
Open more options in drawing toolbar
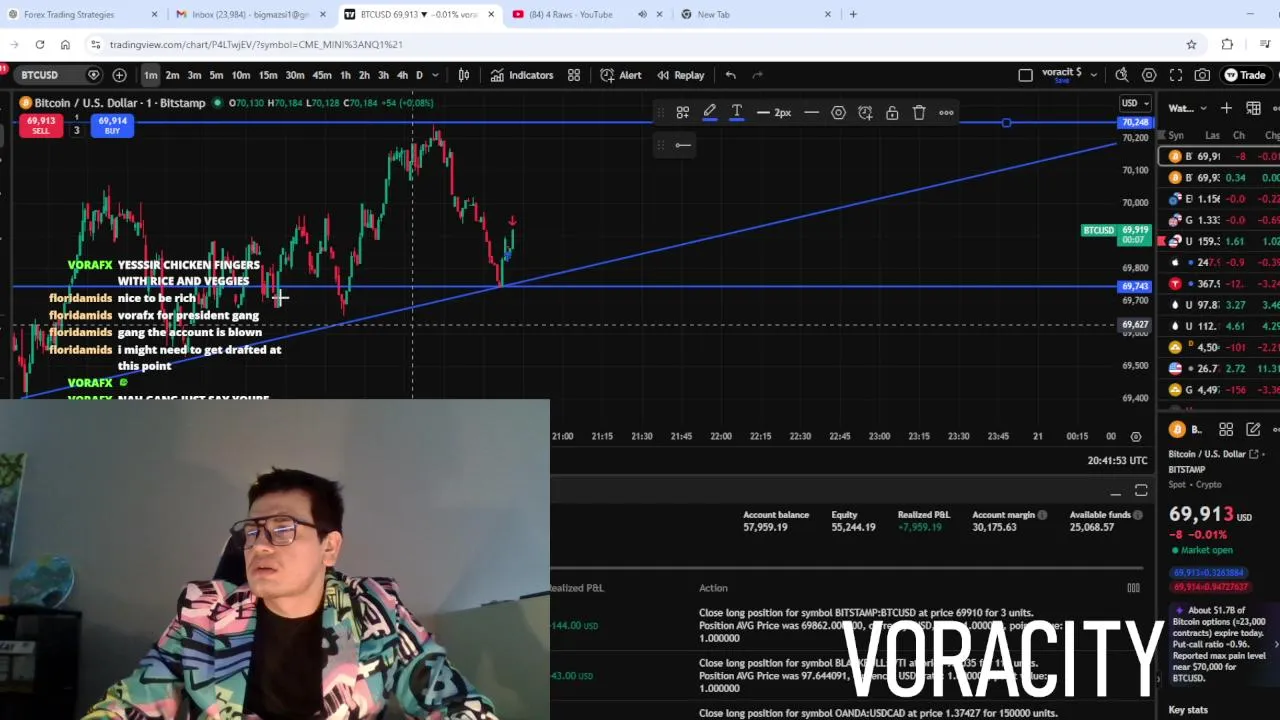[x=946, y=113]
